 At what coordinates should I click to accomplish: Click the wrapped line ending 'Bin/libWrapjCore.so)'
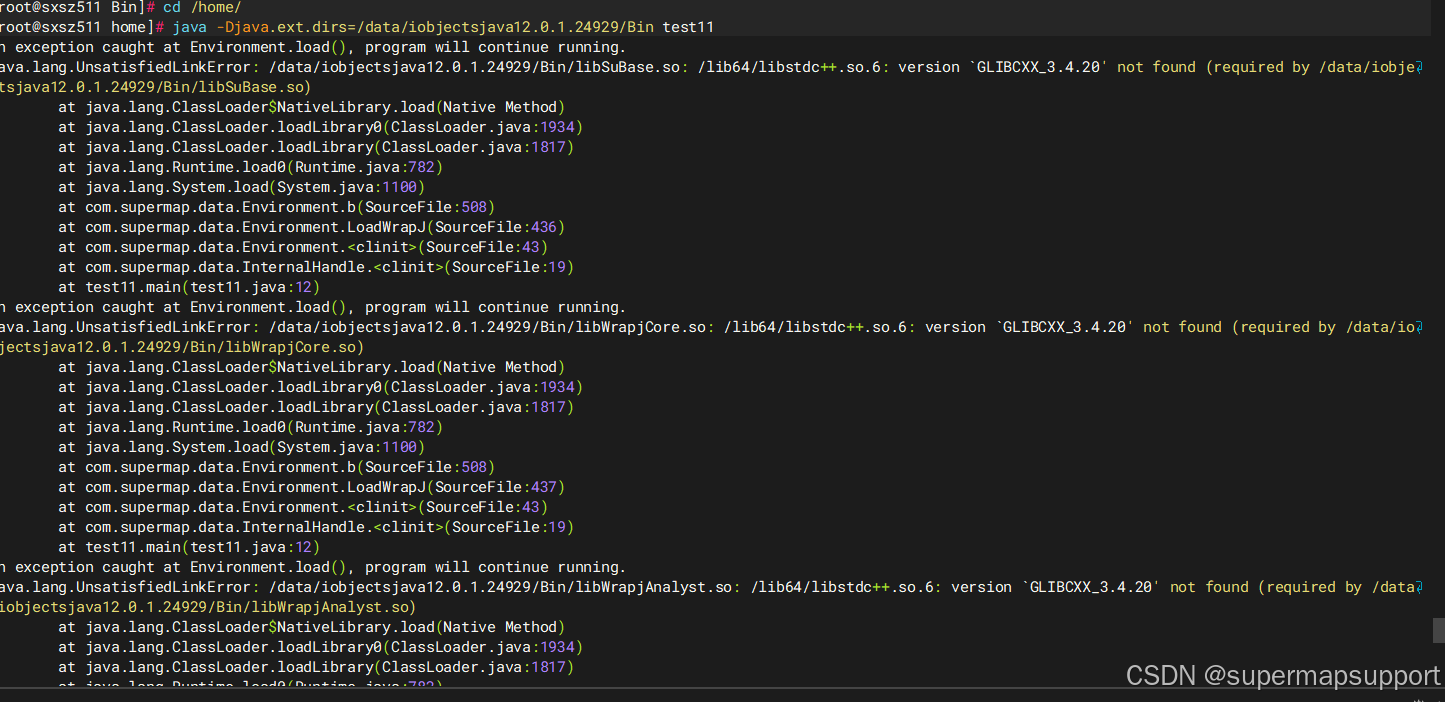[181, 347]
